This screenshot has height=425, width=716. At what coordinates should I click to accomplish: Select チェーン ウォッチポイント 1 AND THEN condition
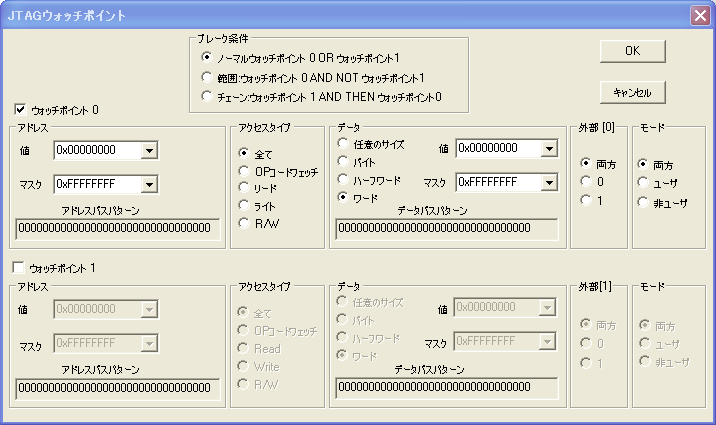point(207,96)
